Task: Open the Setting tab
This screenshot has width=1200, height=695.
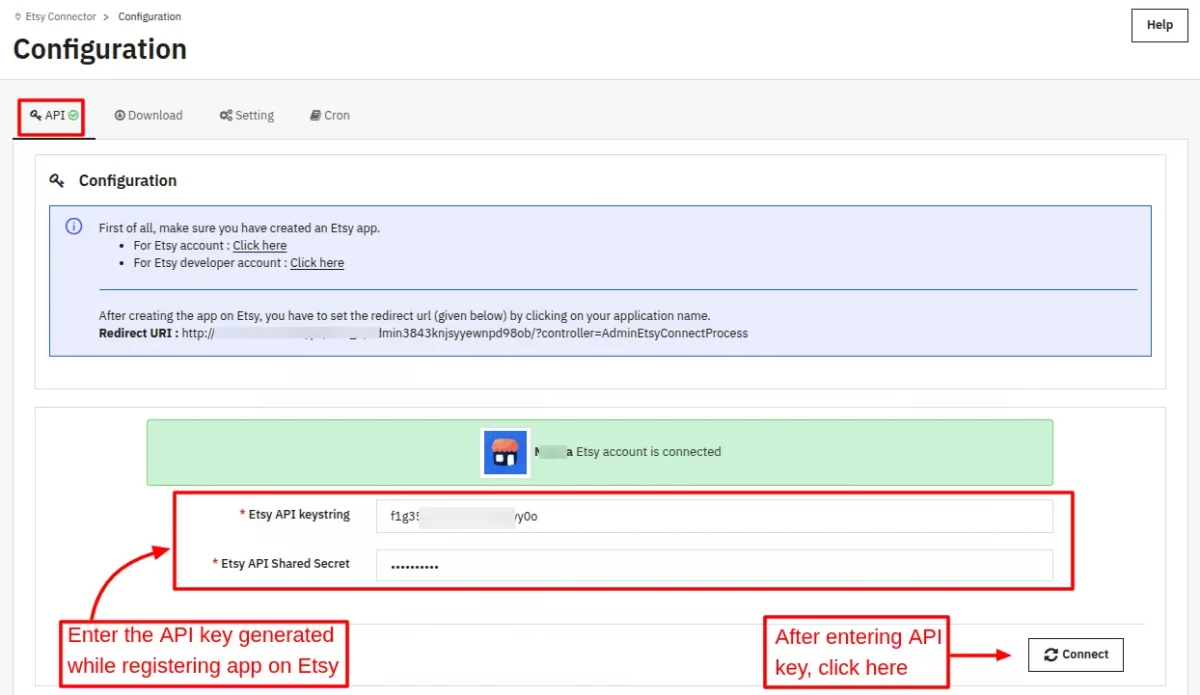Action: click(x=246, y=116)
